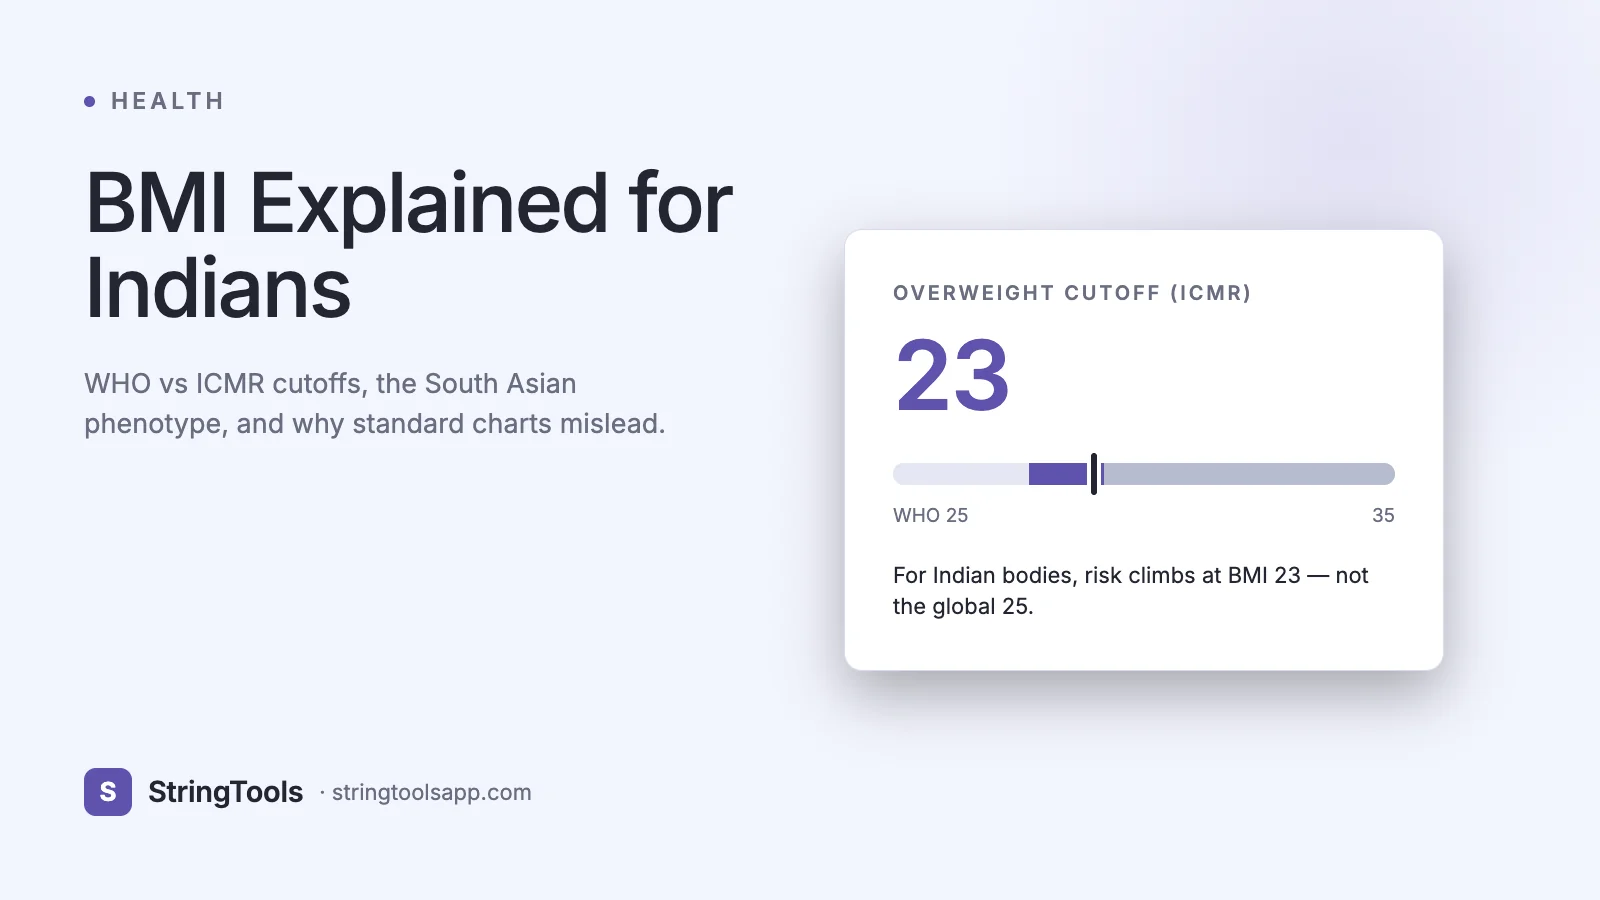Click the purple filled segment of the BMI bar
This screenshot has height=900, width=1600.
[1058, 474]
